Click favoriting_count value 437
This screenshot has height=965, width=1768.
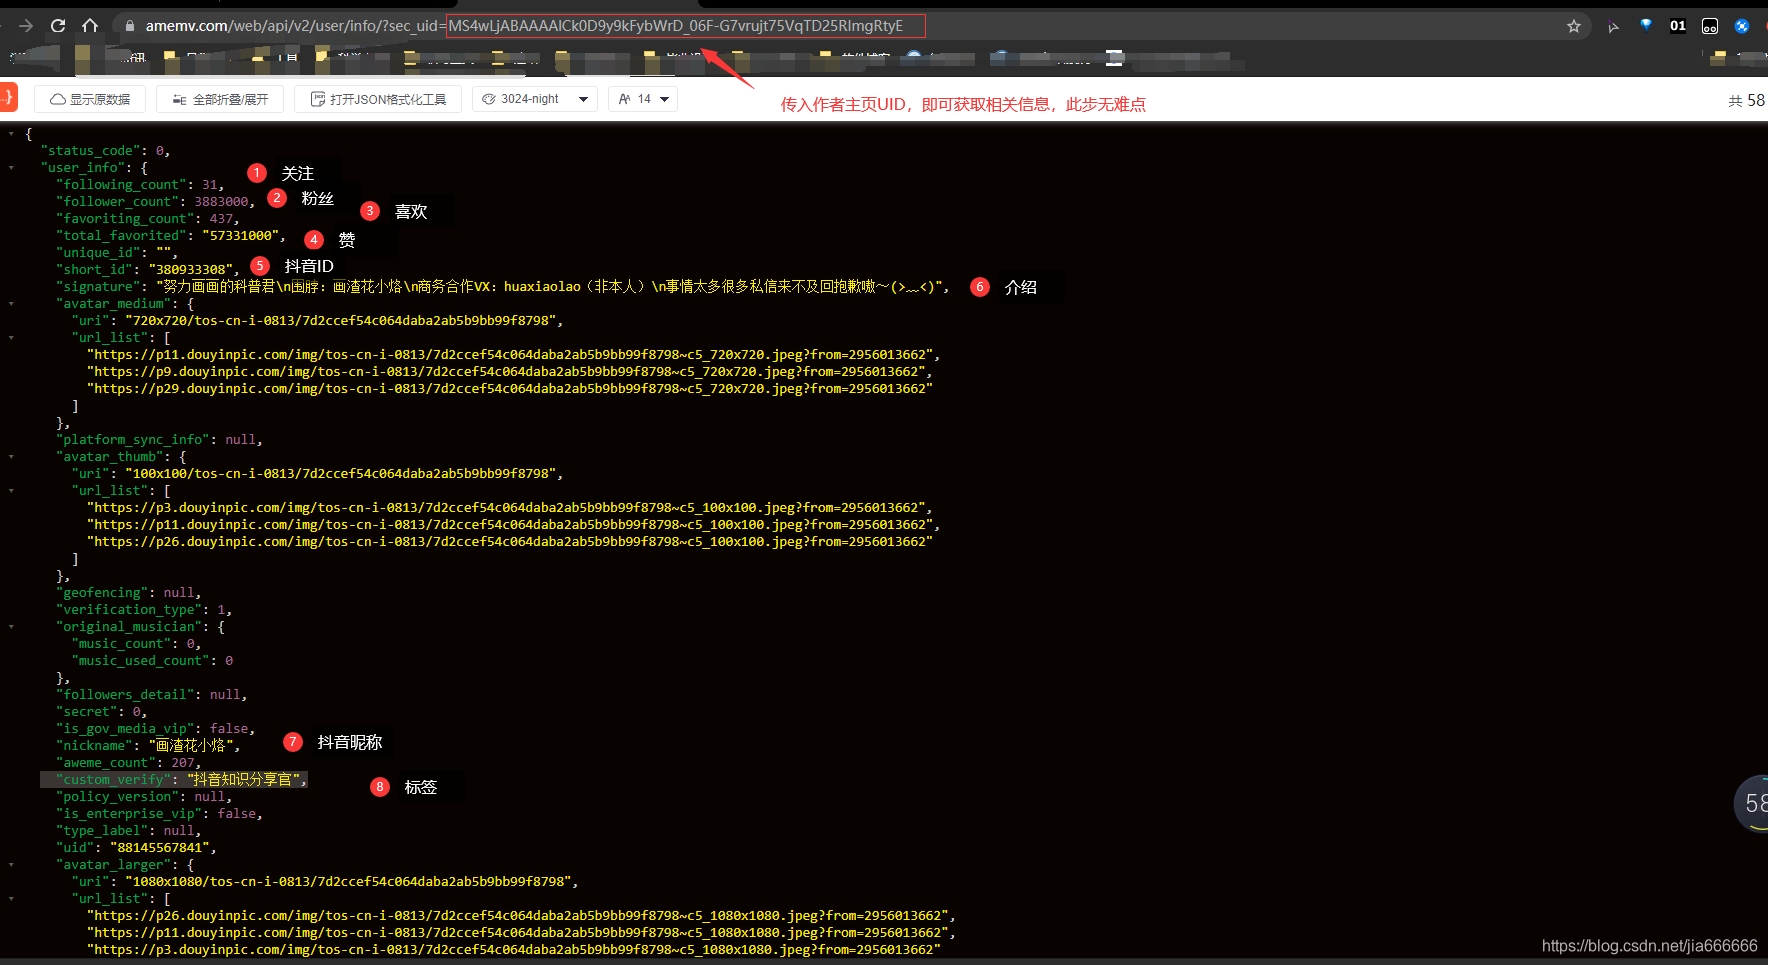click(x=221, y=219)
